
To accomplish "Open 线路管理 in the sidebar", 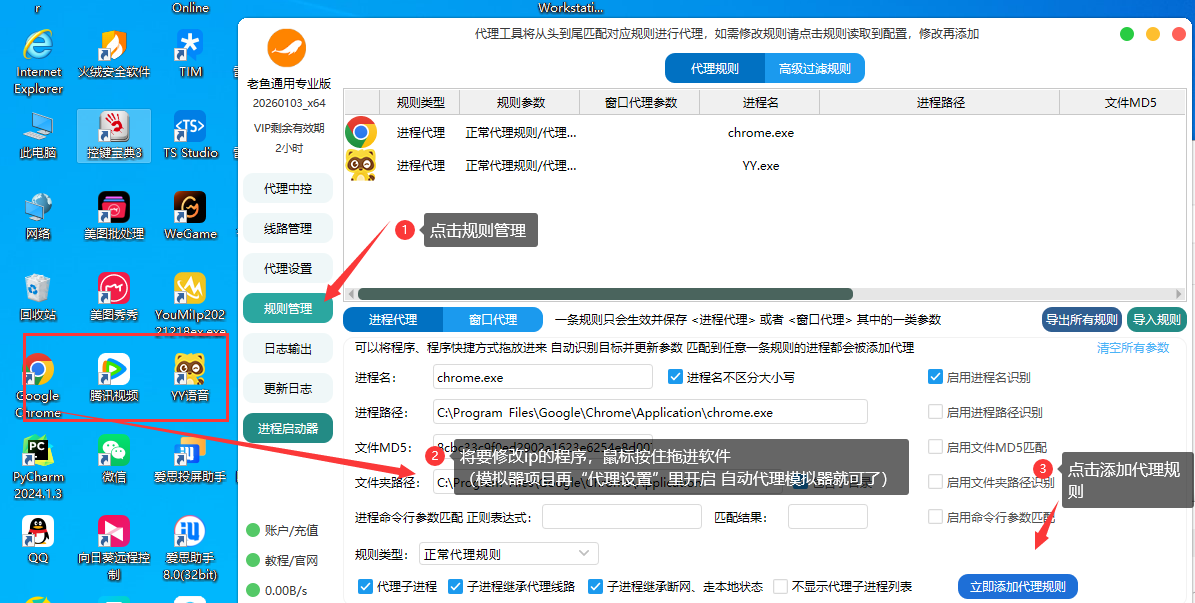I will click(288, 229).
